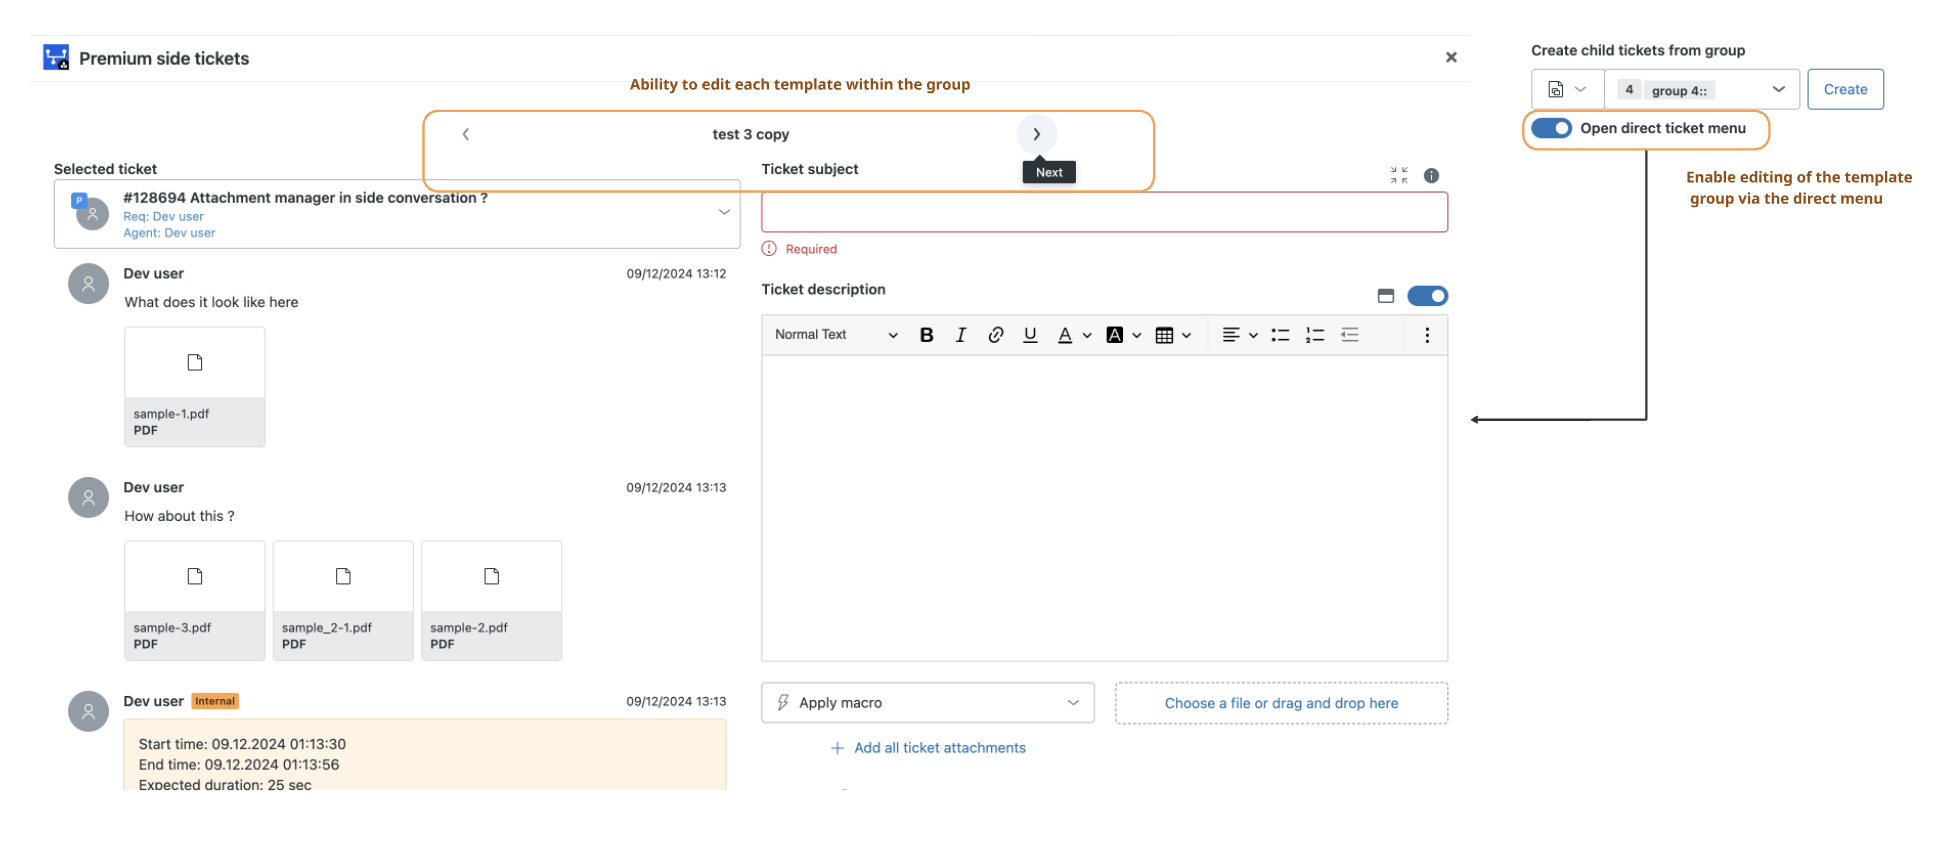Switch off the Ticket description toggle
Screen dimensions: 1936x842
tap(1427, 296)
